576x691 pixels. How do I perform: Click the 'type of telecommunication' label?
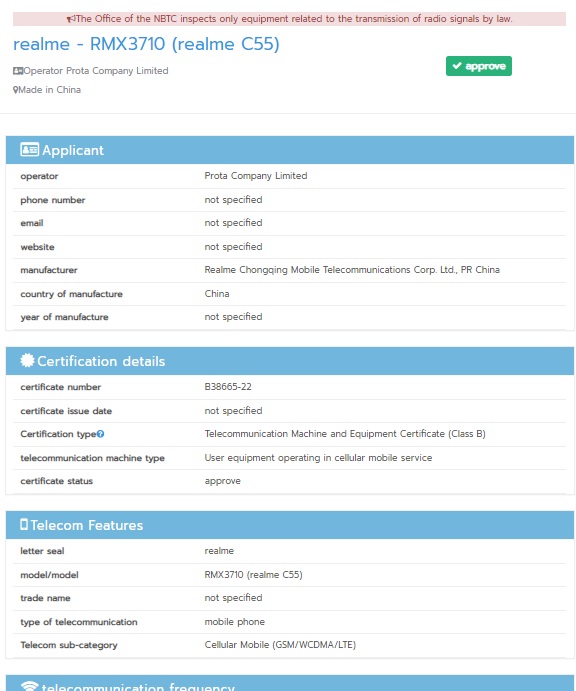pyautogui.click(x=78, y=622)
